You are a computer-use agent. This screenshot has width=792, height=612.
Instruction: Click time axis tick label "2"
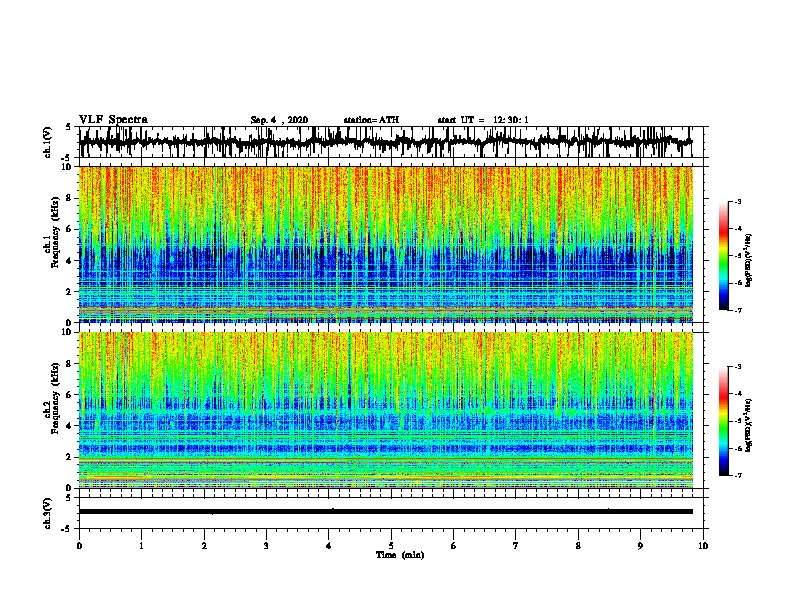pos(204,546)
